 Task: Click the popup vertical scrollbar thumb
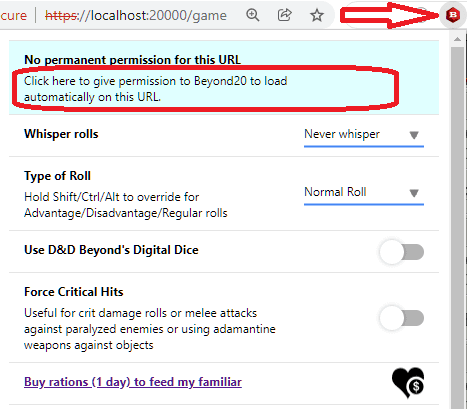457,227
